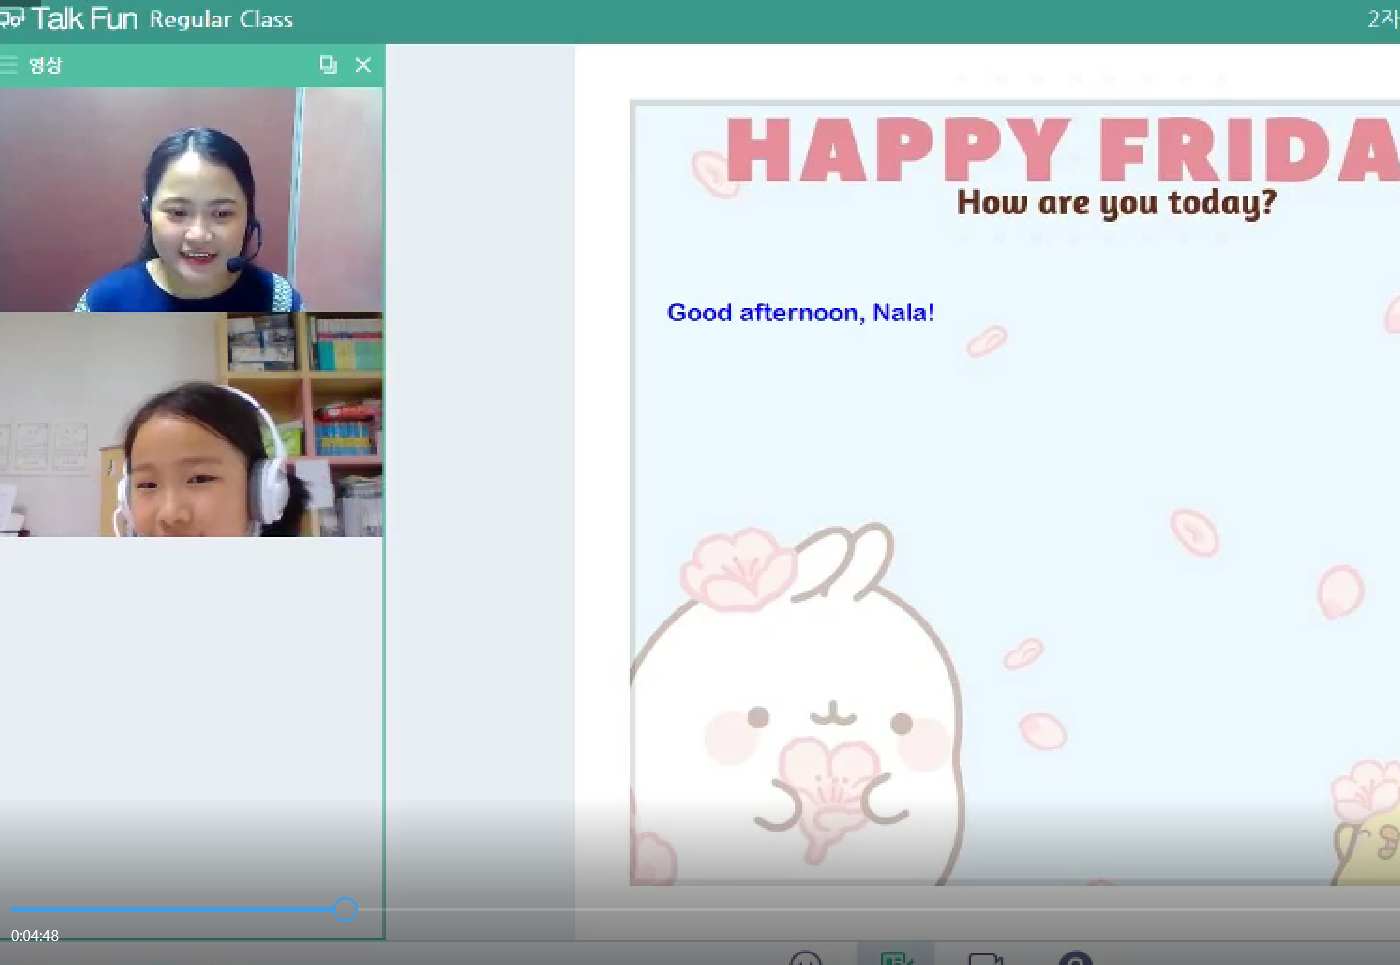Viewport: 1400px width, 965px height.
Task: Close the 영상 video panel
Action: (363, 65)
